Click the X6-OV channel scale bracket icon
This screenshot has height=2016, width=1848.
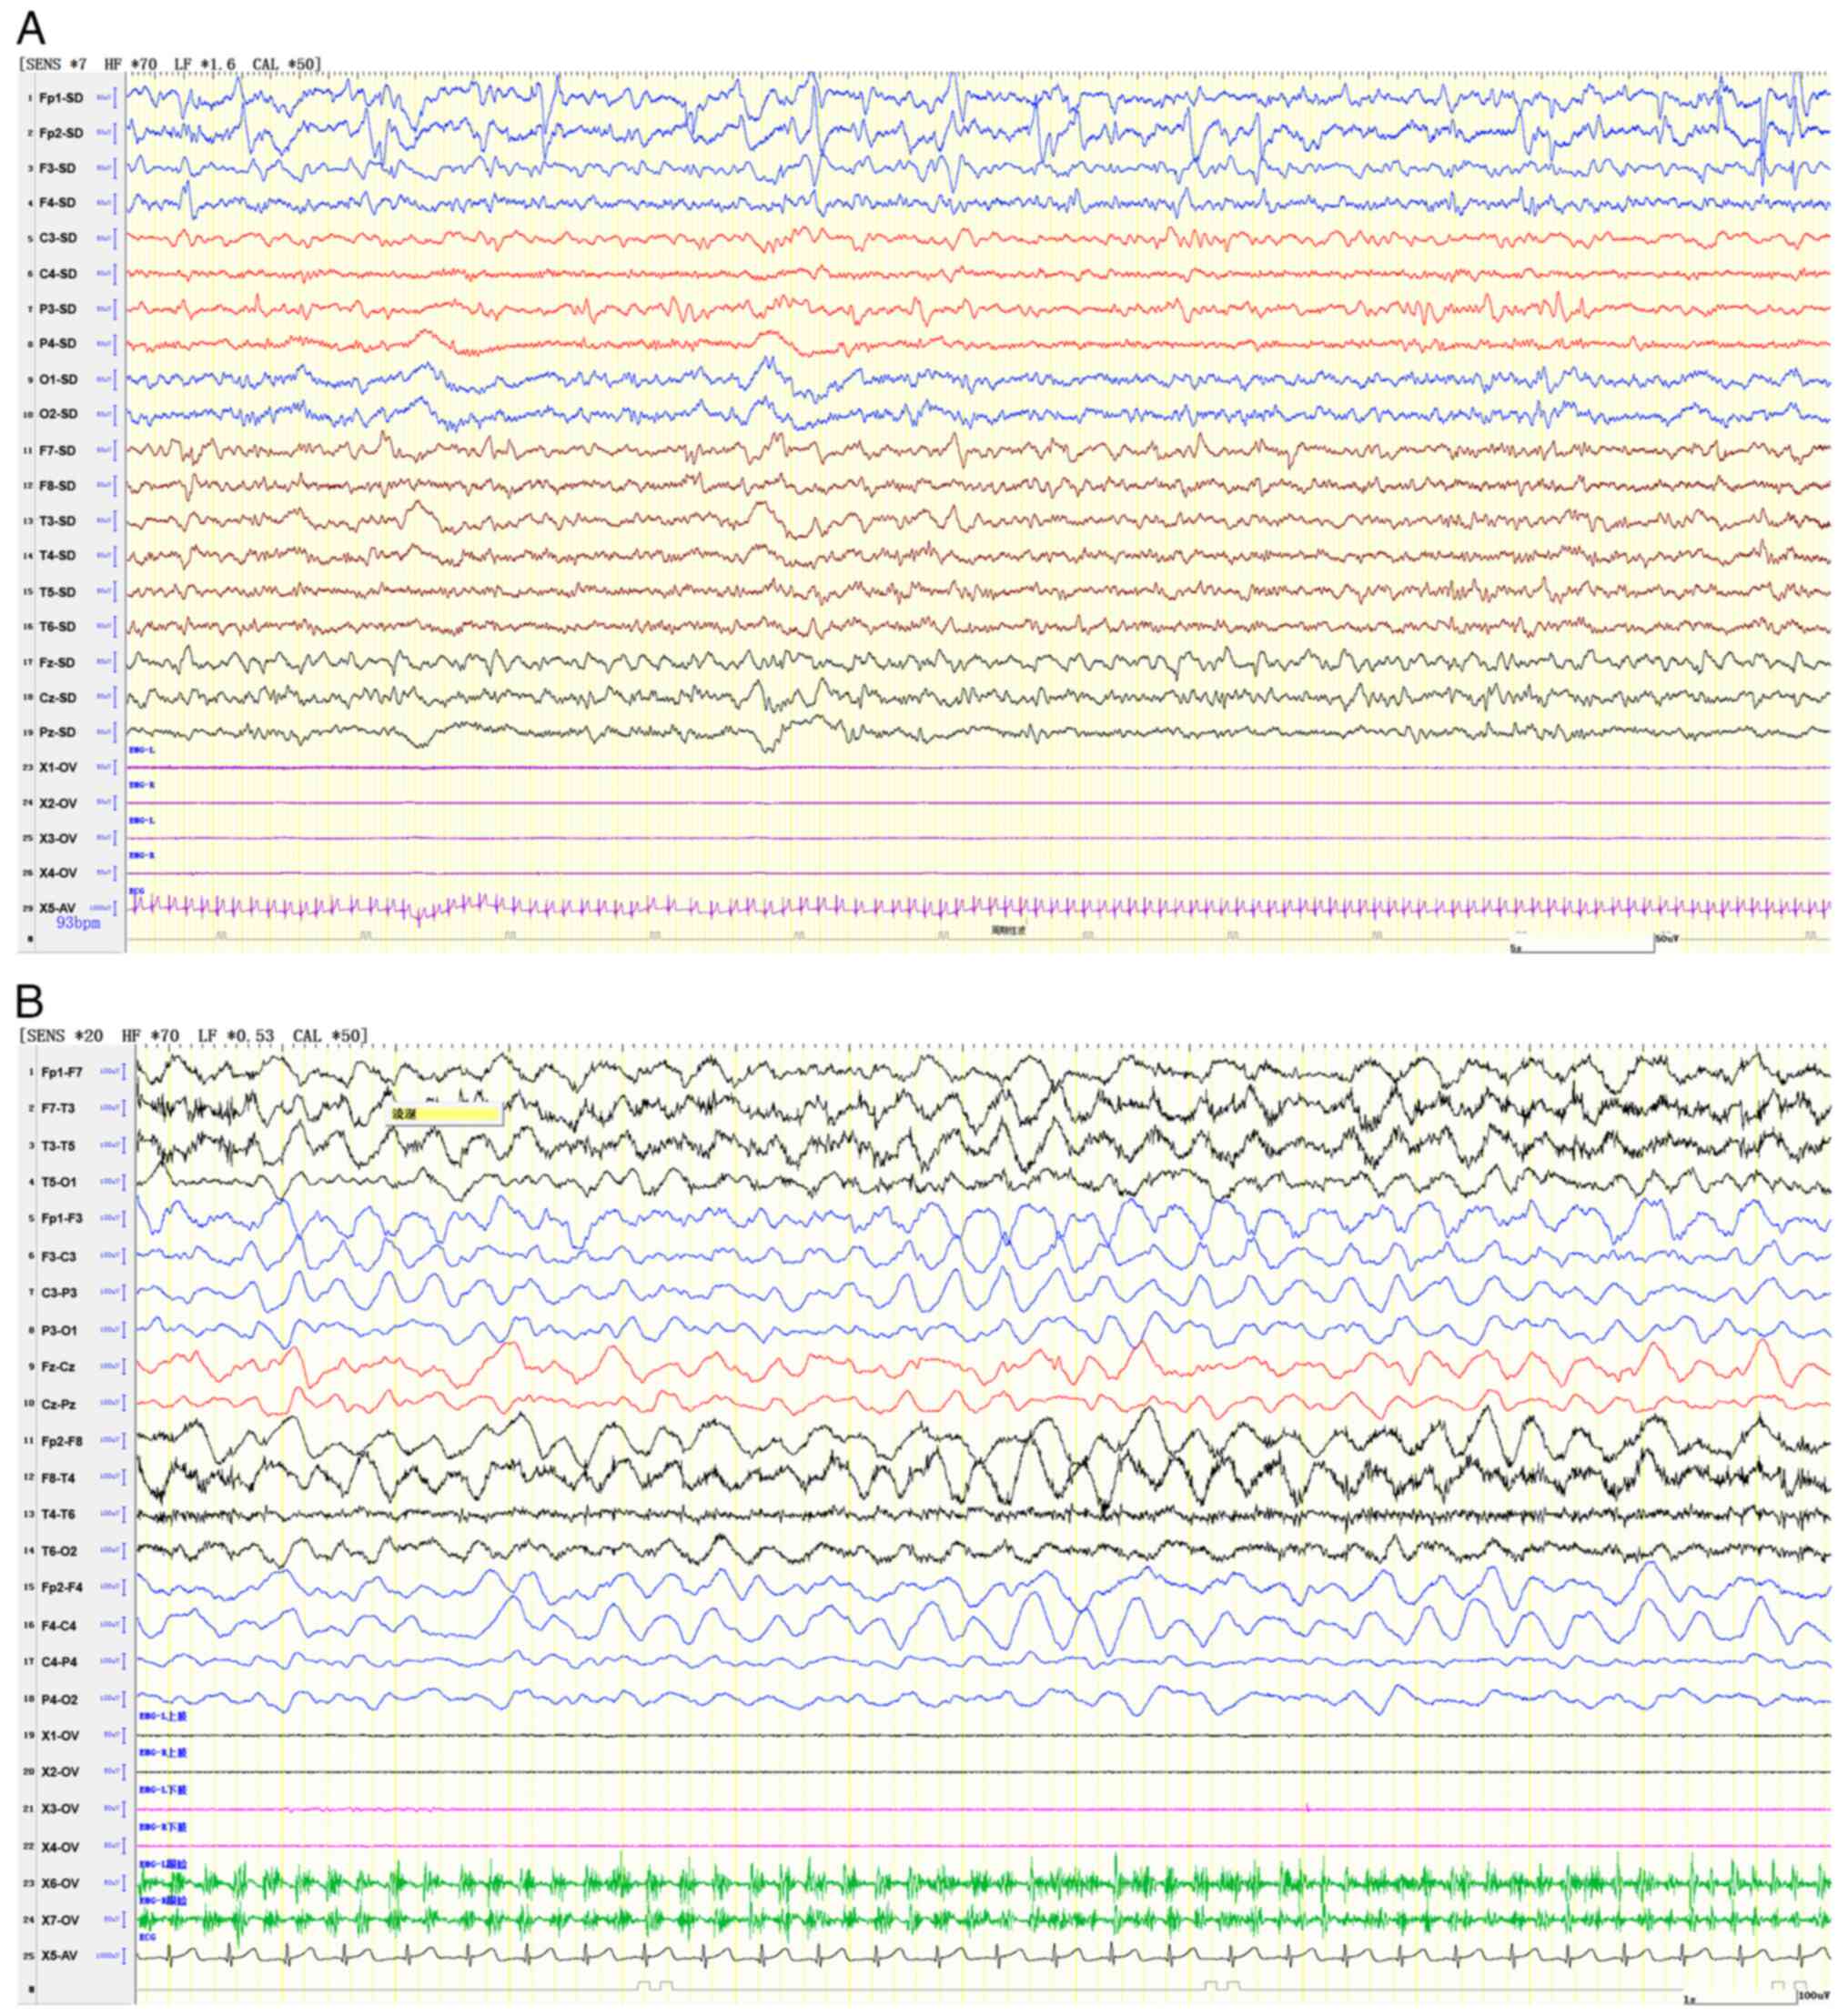coord(125,1884)
